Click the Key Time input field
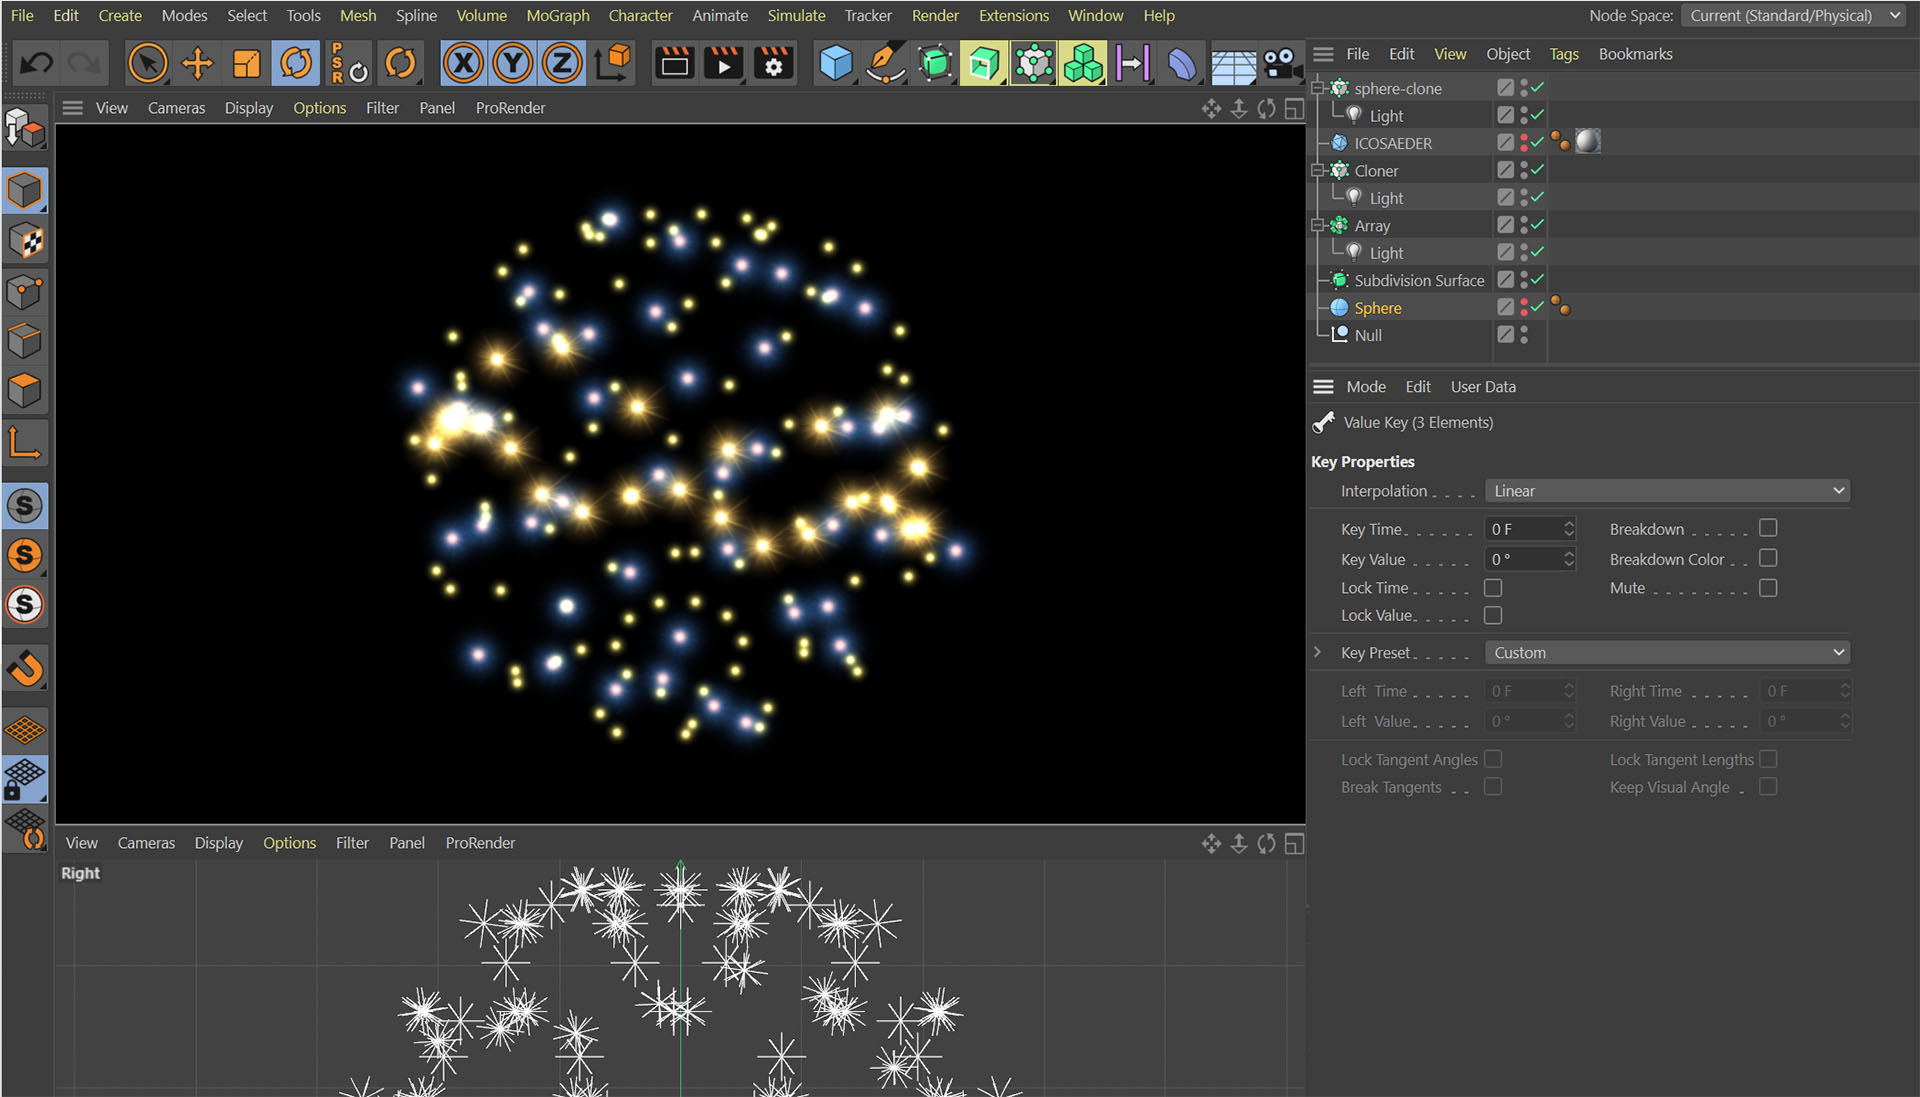Screen dimensions: 1920x1097 click(x=1522, y=529)
